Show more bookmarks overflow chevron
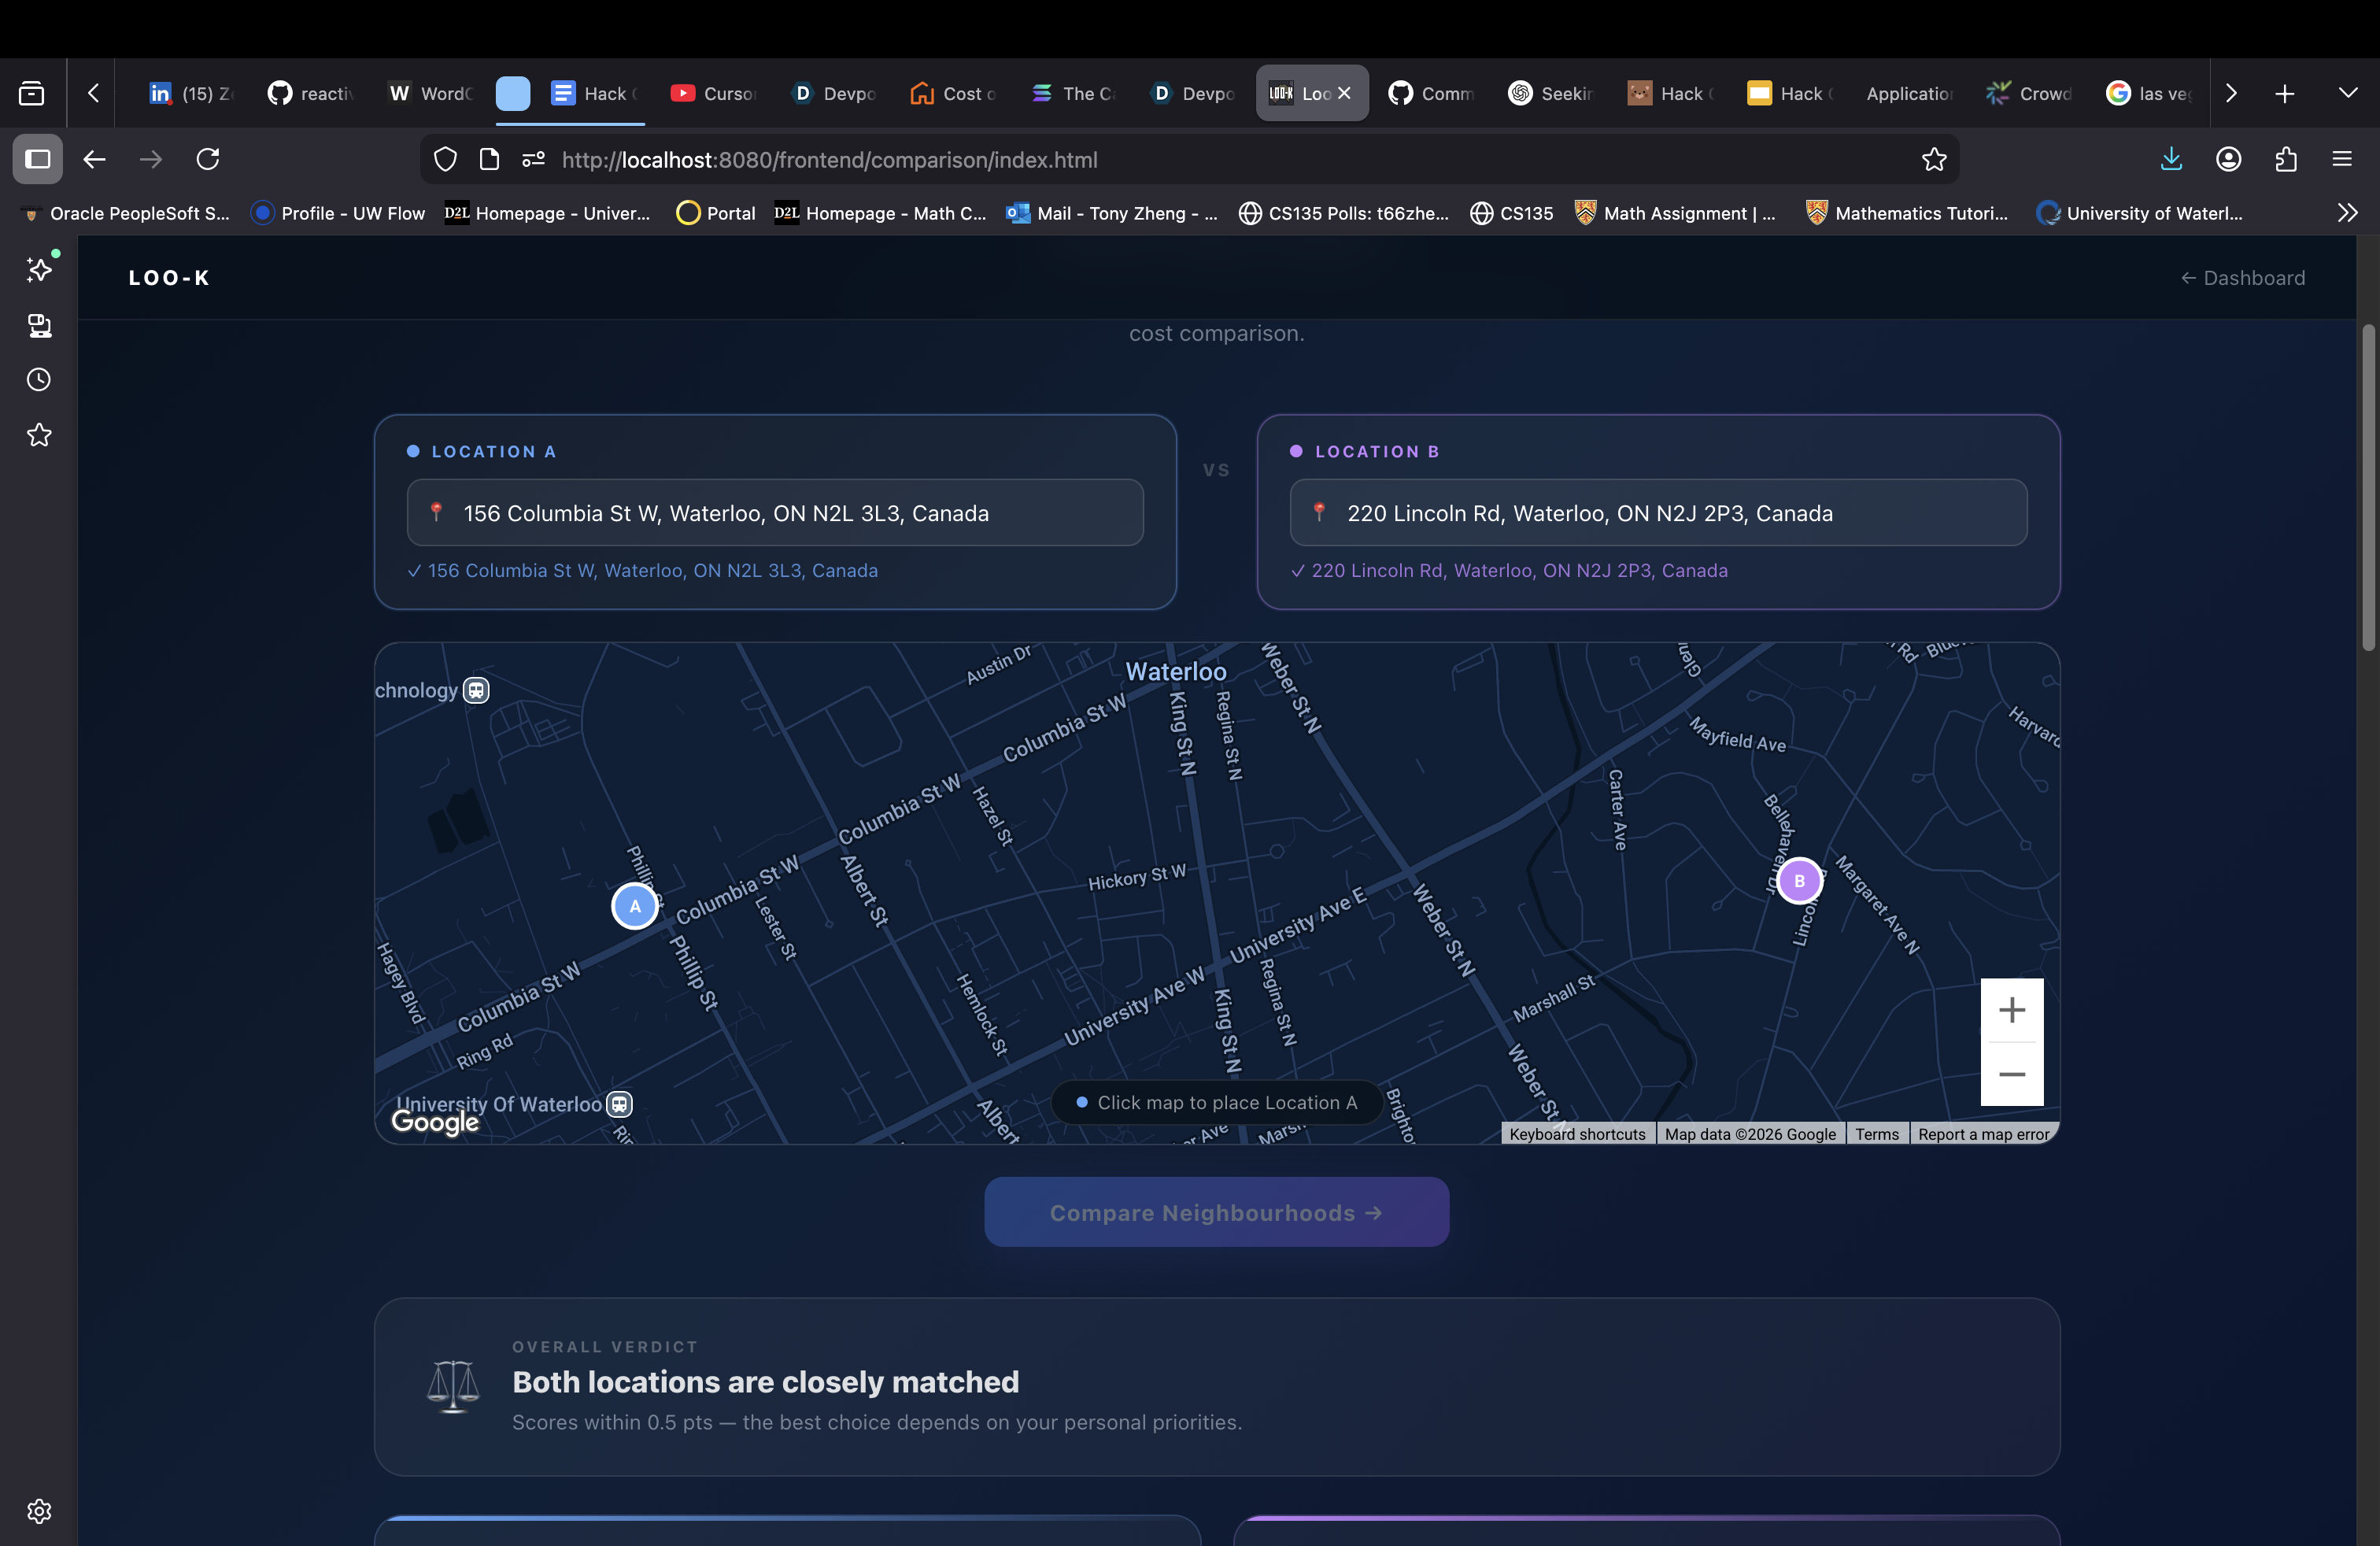2380x1546 pixels. (2347, 213)
